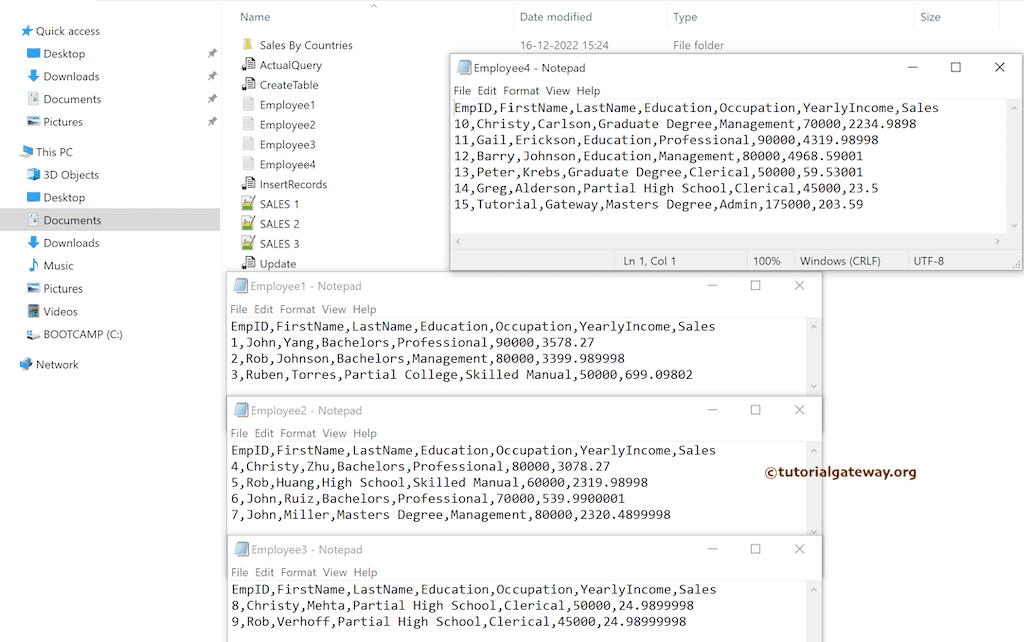Image resolution: width=1024 pixels, height=642 pixels.
Task: Open Edit menu in Employee2 Notepad
Action: (264, 434)
